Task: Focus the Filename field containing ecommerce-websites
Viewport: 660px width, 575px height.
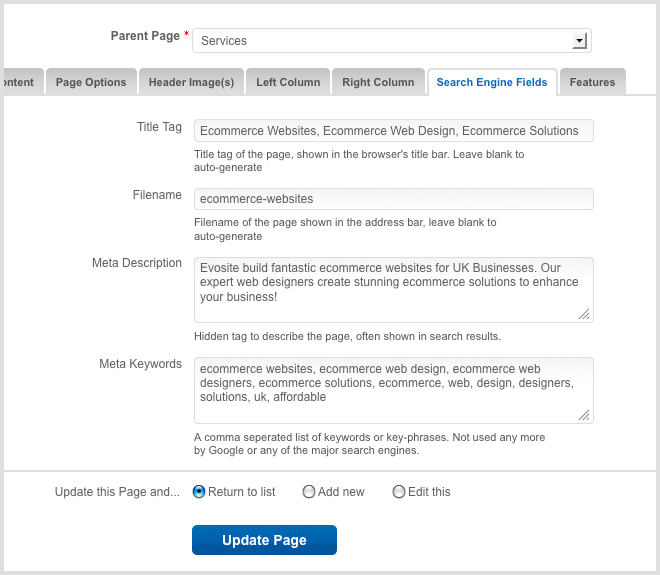Action: pos(394,199)
